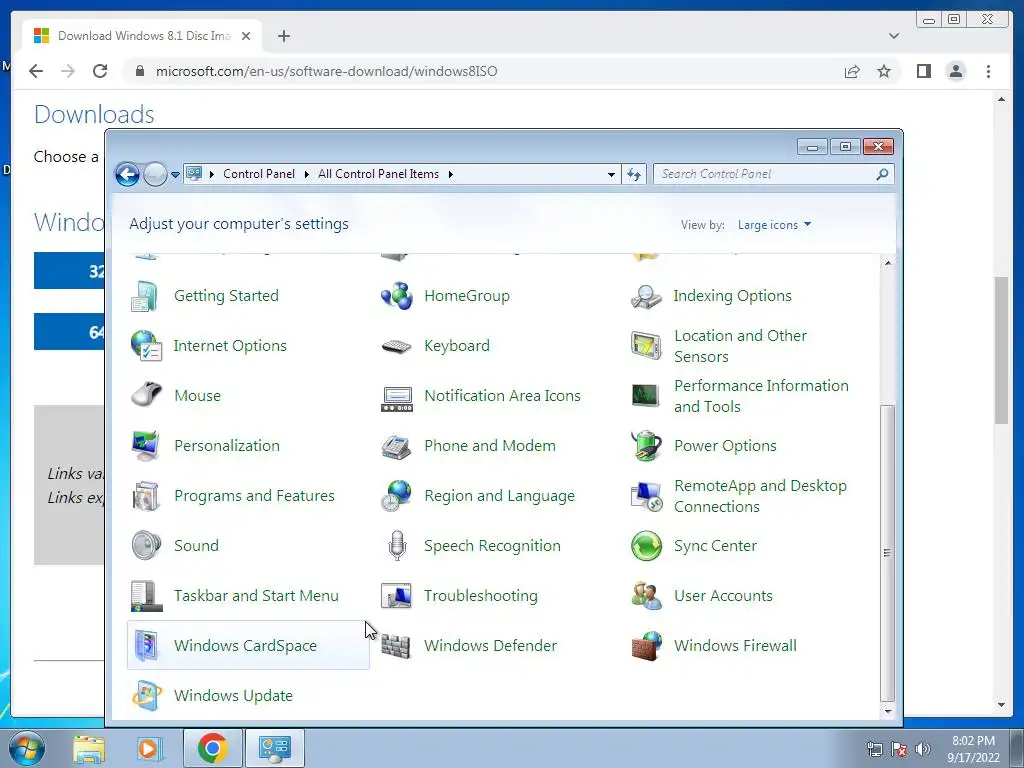Expand the address bar history dropdown
This screenshot has width=1024, height=768.
click(x=611, y=174)
